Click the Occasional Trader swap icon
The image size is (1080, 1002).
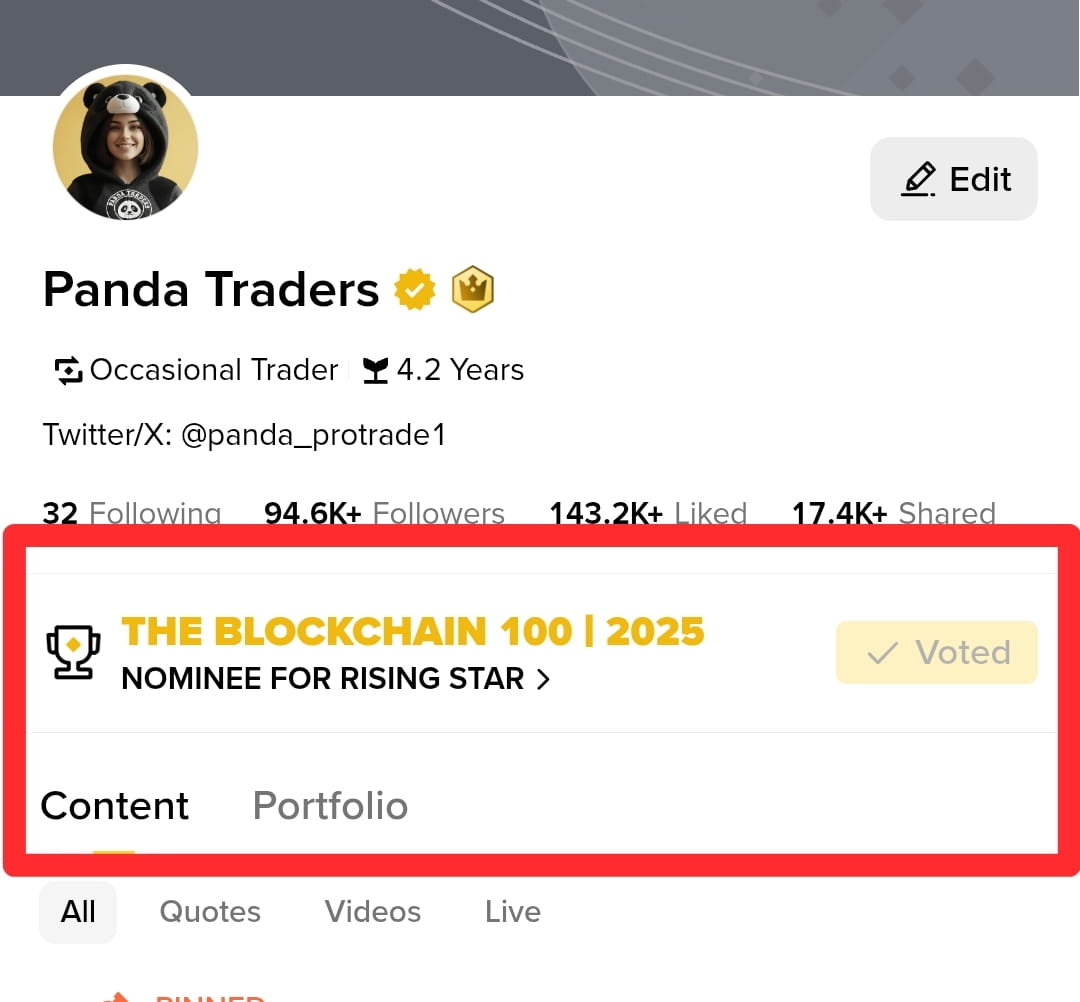pyautogui.click(x=68, y=370)
